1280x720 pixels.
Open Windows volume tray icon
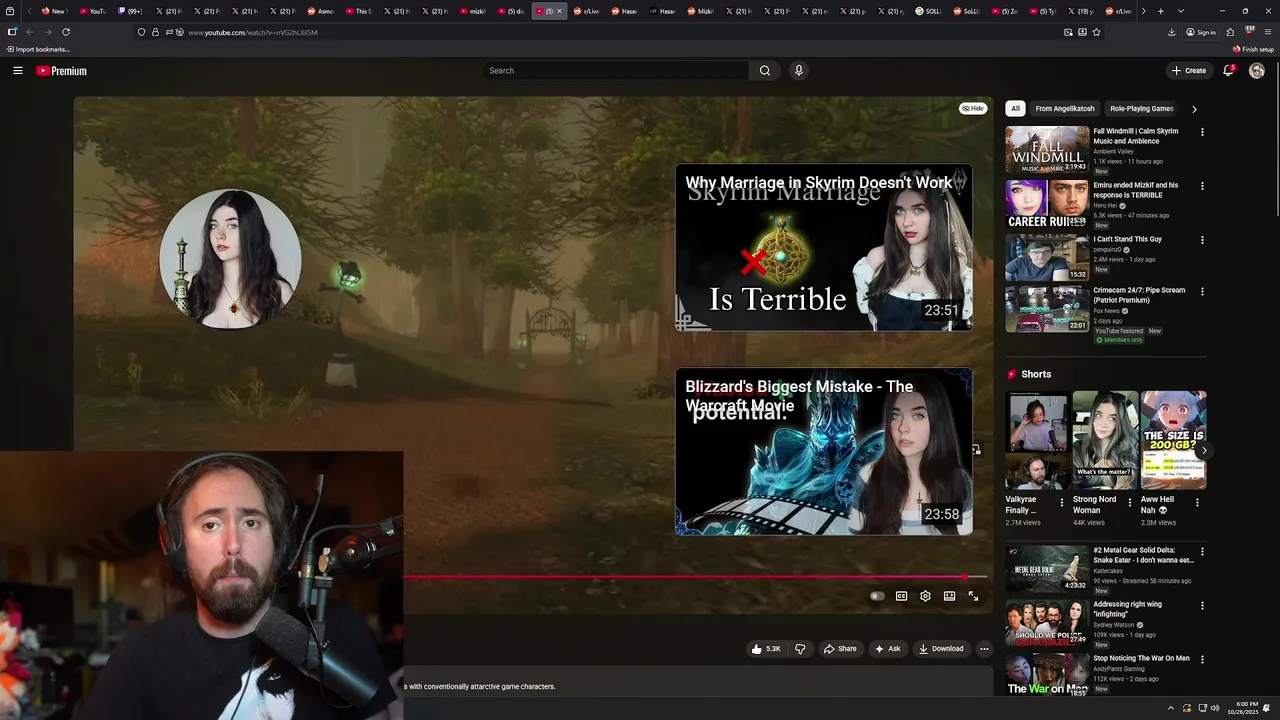(x=1215, y=708)
